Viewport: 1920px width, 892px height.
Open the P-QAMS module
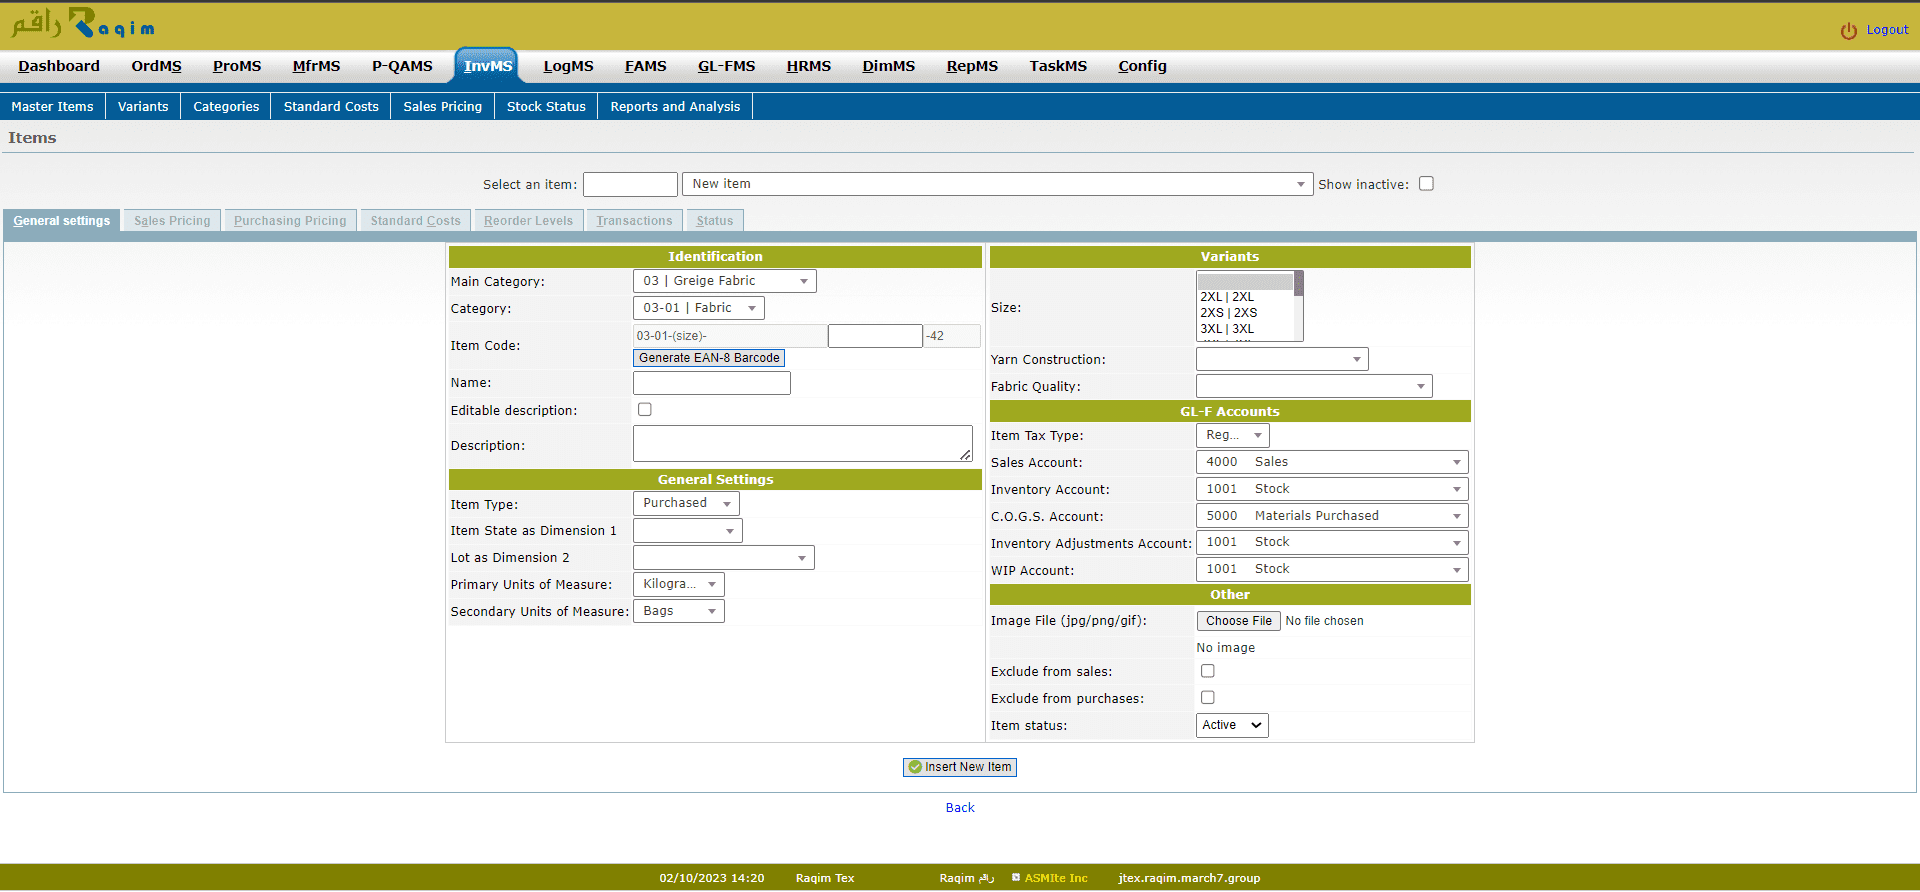(x=402, y=66)
